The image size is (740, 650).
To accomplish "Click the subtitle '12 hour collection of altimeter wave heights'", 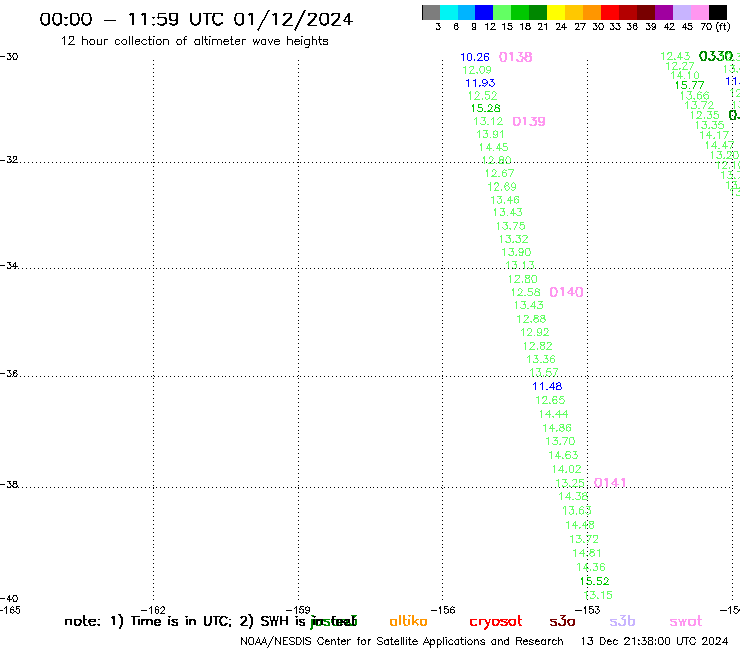I will [194, 41].
